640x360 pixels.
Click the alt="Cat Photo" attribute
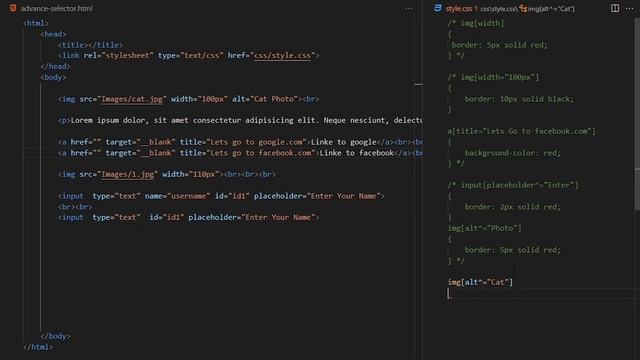pos(265,99)
